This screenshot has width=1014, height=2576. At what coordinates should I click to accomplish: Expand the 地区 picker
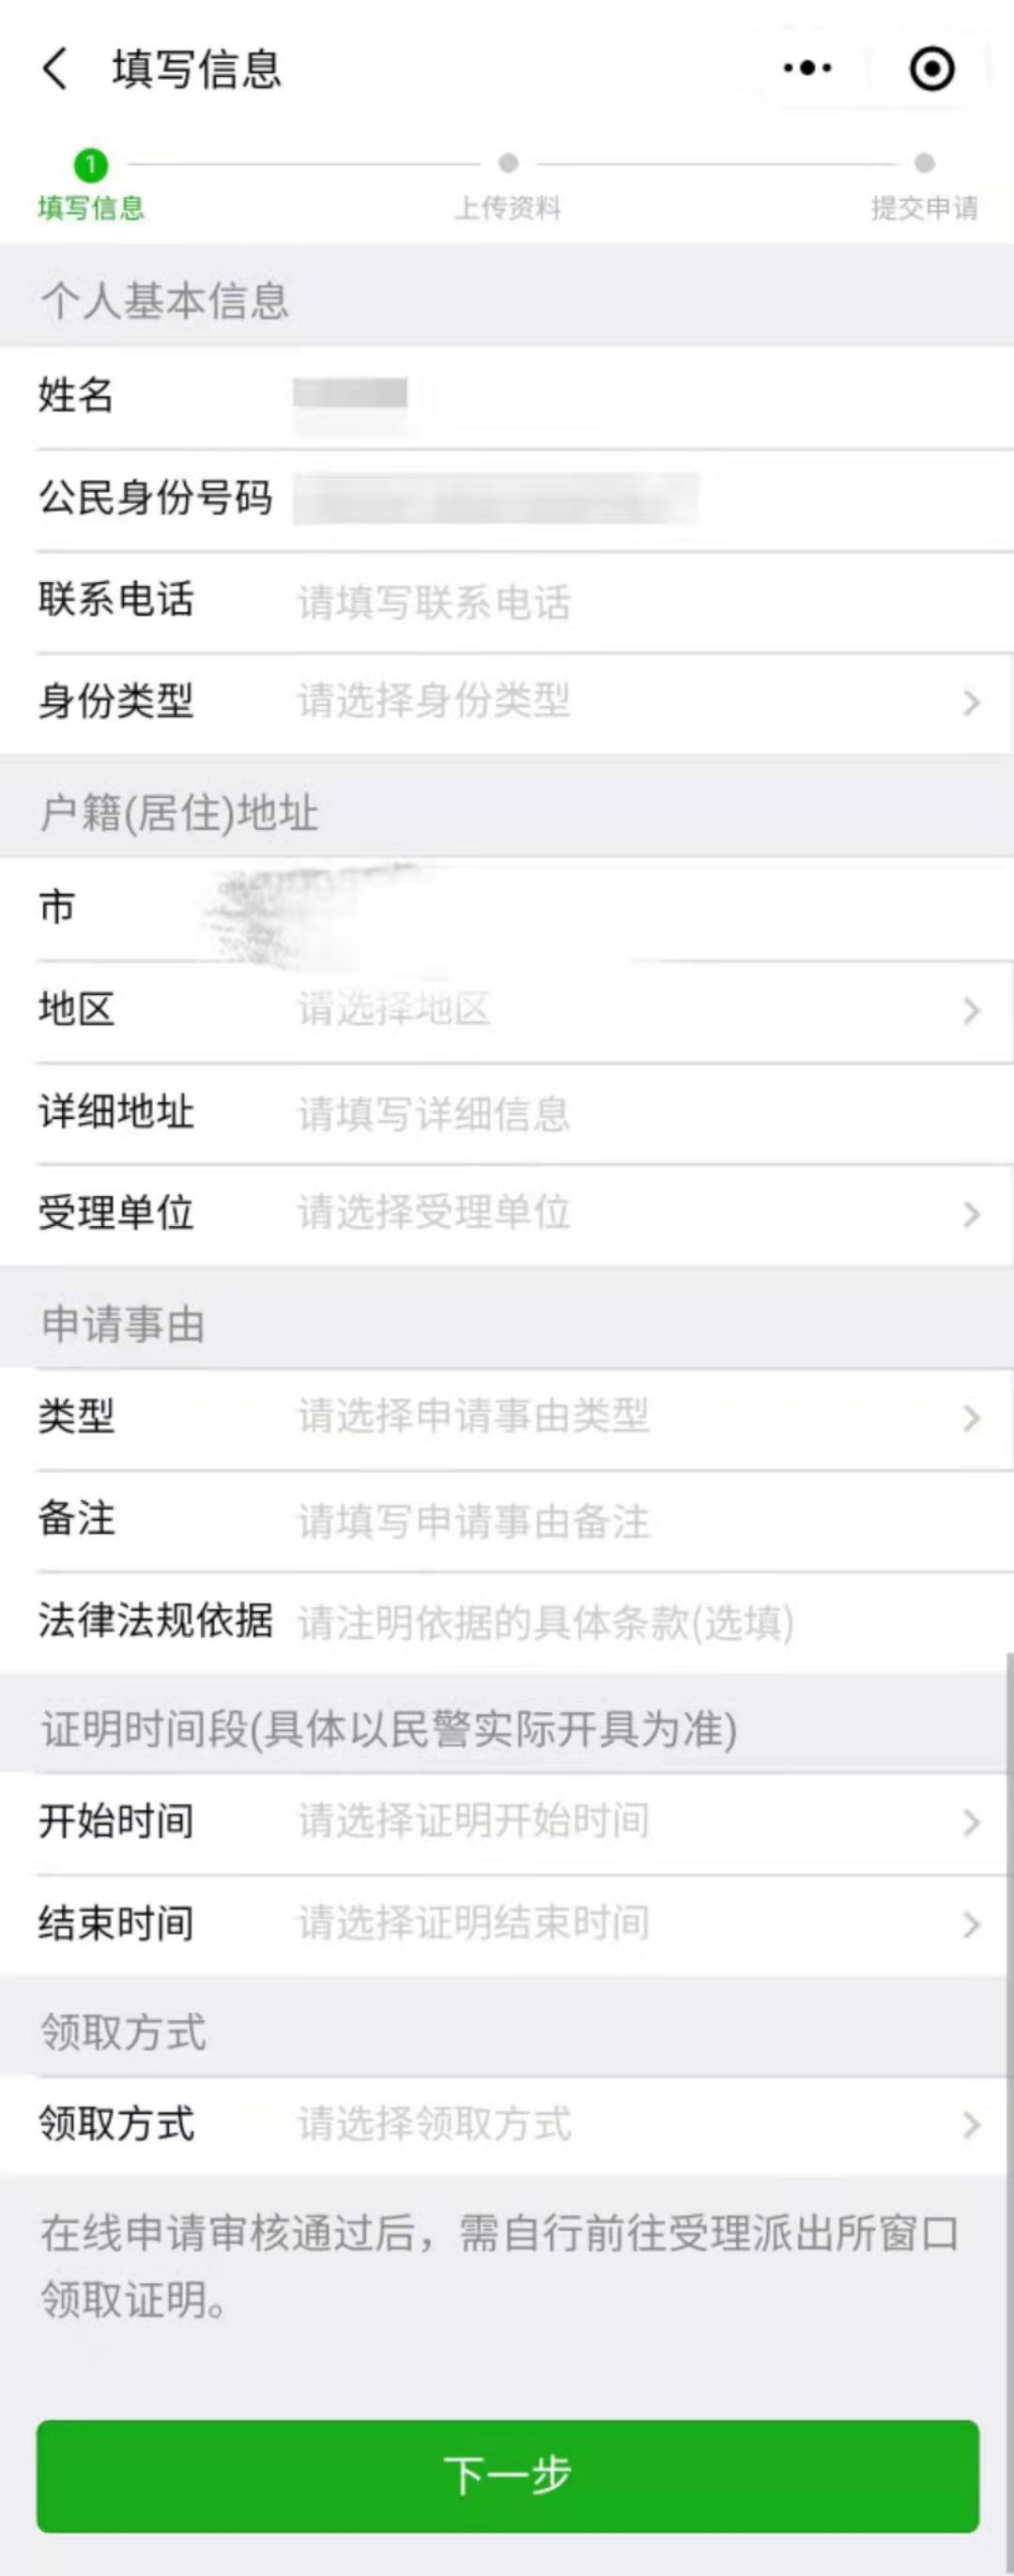click(x=507, y=1010)
